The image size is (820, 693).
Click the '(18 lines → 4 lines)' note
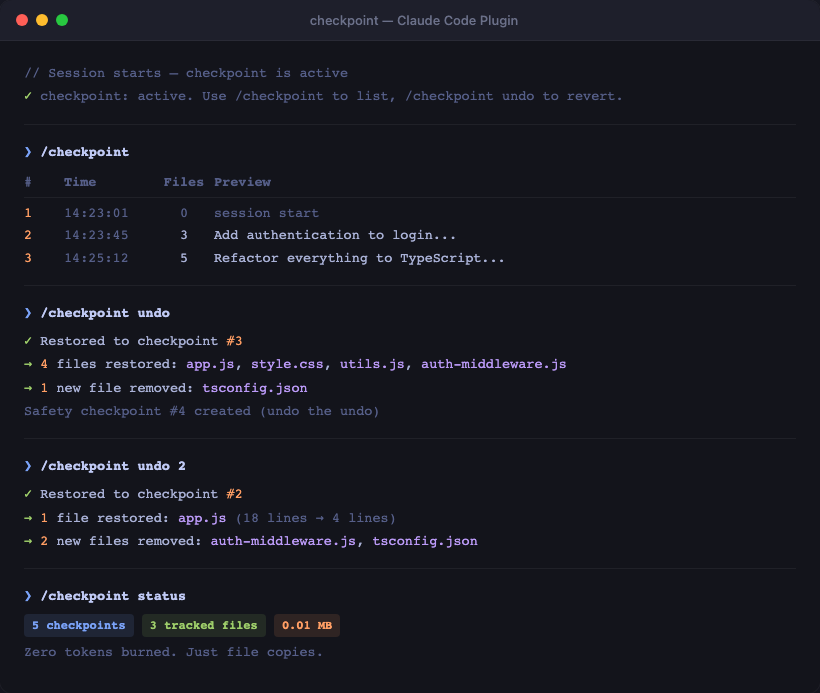pyautogui.click(x=315, y=518)
